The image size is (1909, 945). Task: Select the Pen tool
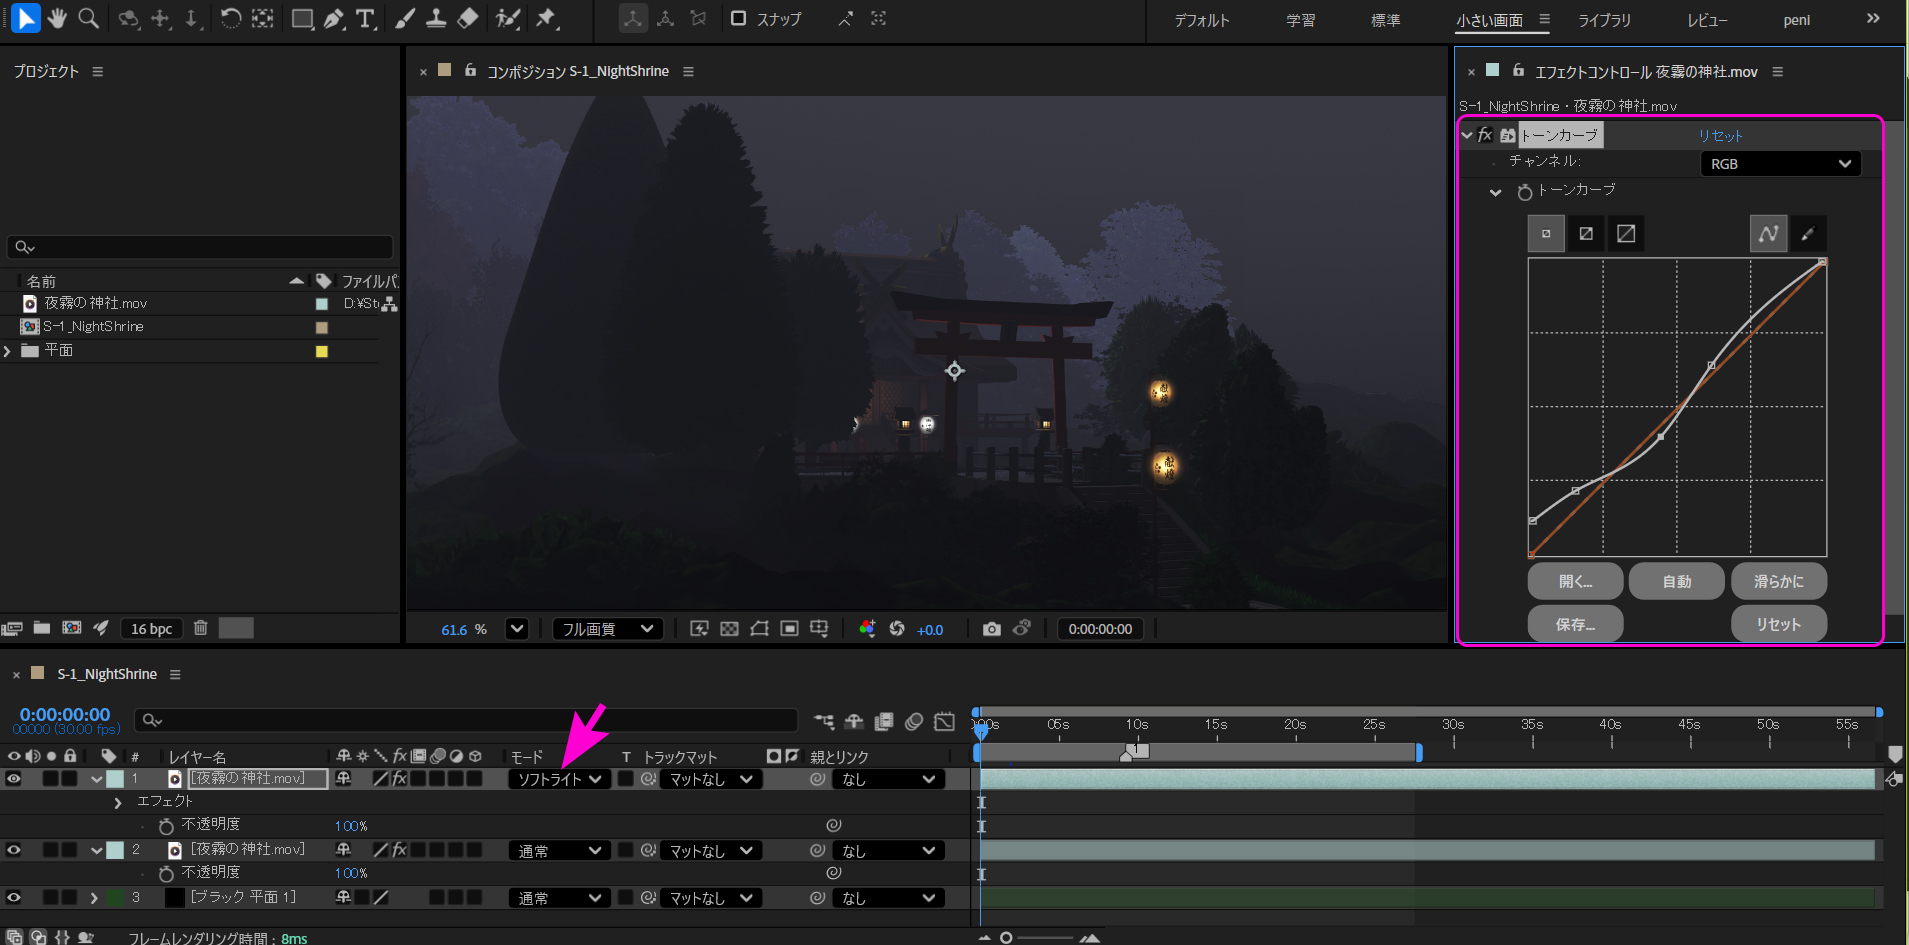334,18
